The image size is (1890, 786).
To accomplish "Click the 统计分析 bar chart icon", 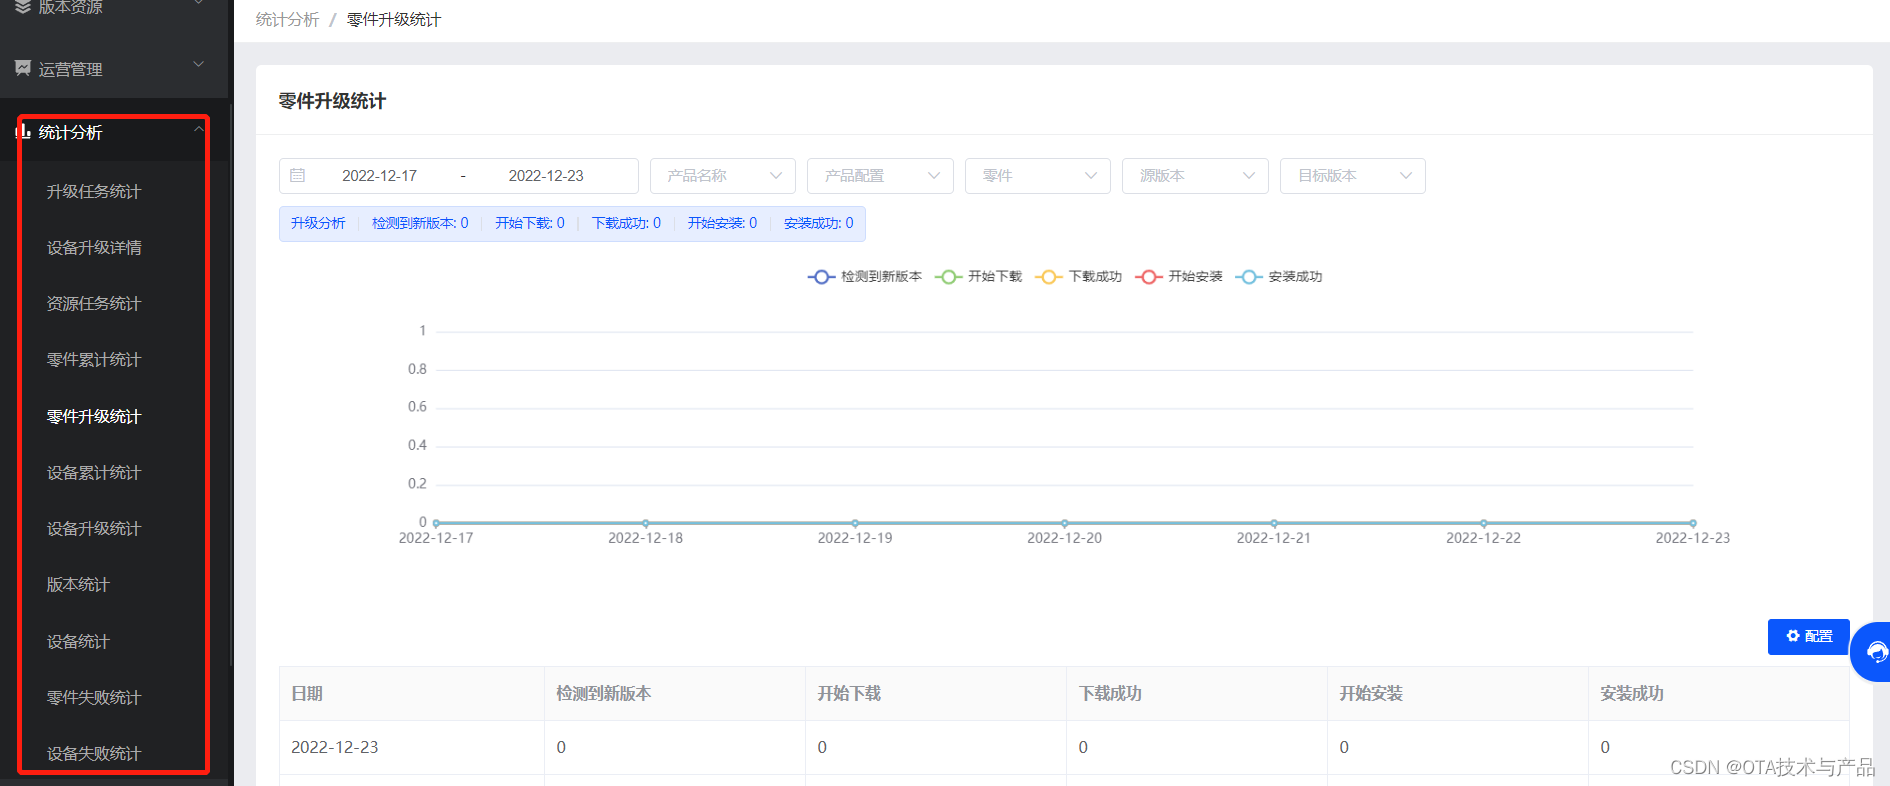I will [23, 131].
